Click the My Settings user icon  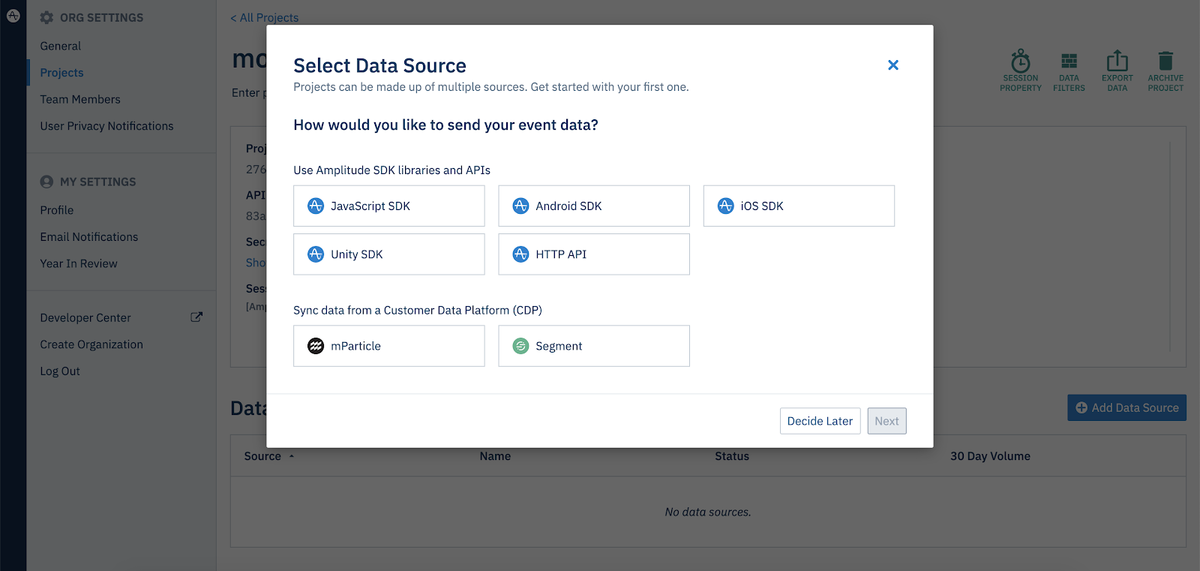point(46,182)
